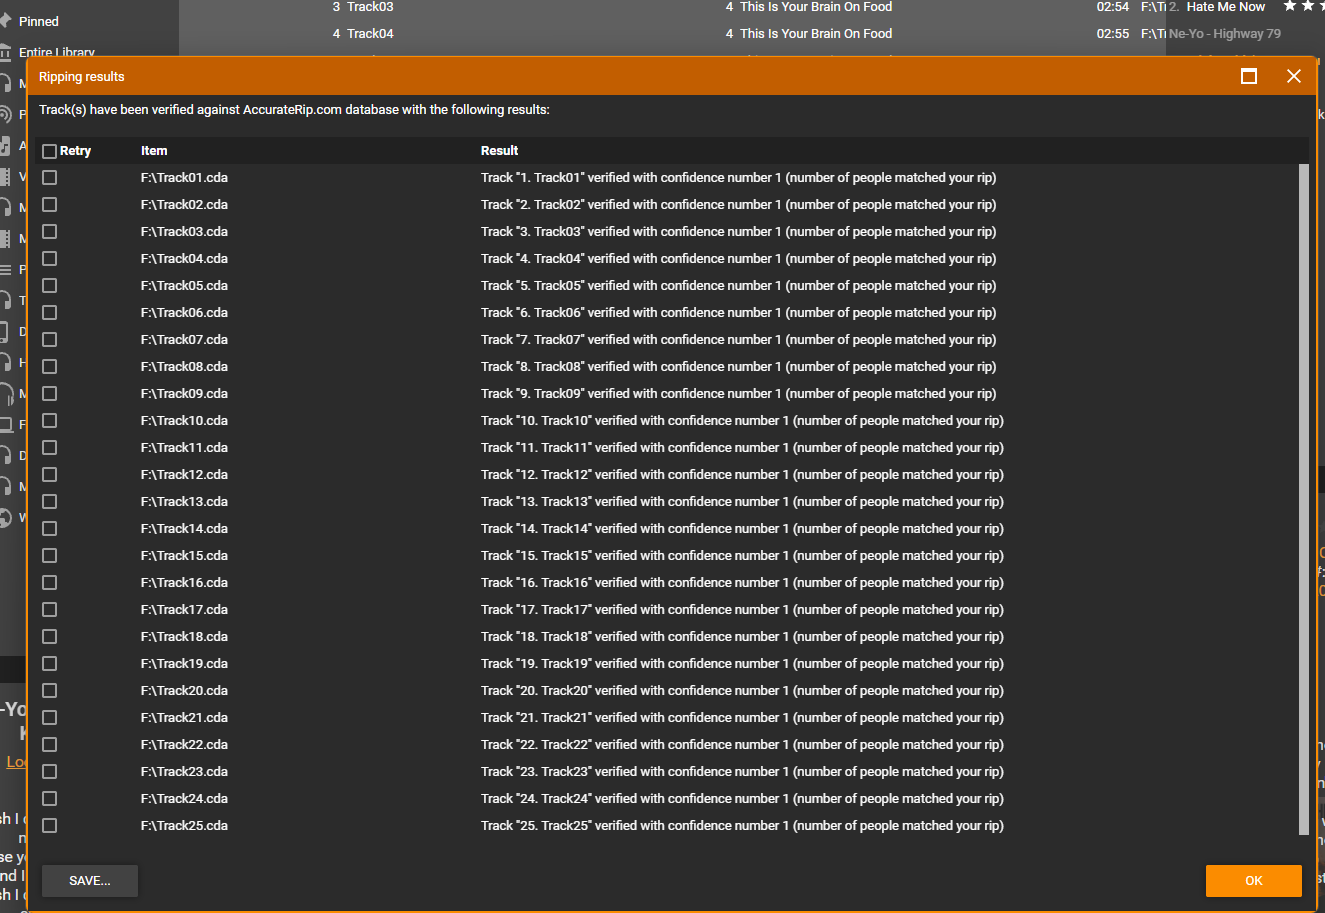Enable retry for Track07.cda
1325x913 pixels.
click(x=49, y=340)
